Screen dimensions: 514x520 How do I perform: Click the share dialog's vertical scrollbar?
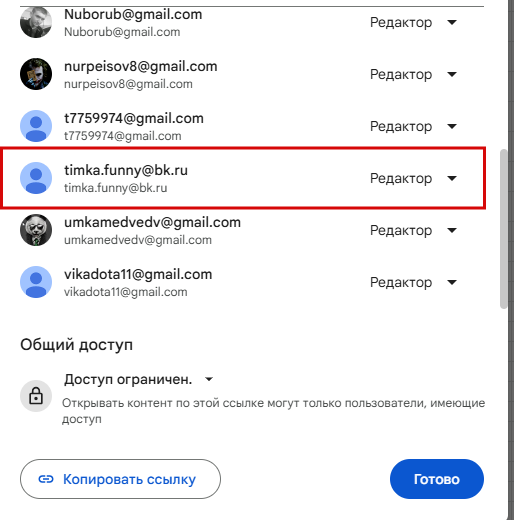[503, 229]
